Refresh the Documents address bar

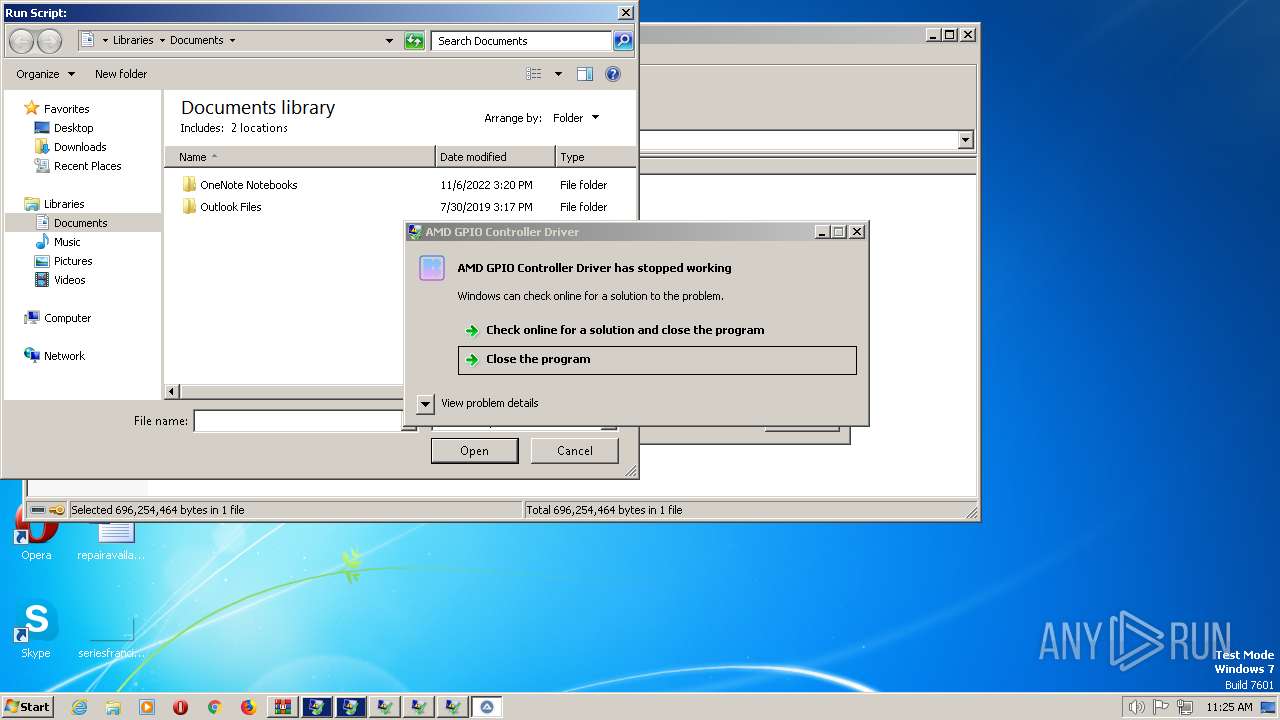[414, 41]
